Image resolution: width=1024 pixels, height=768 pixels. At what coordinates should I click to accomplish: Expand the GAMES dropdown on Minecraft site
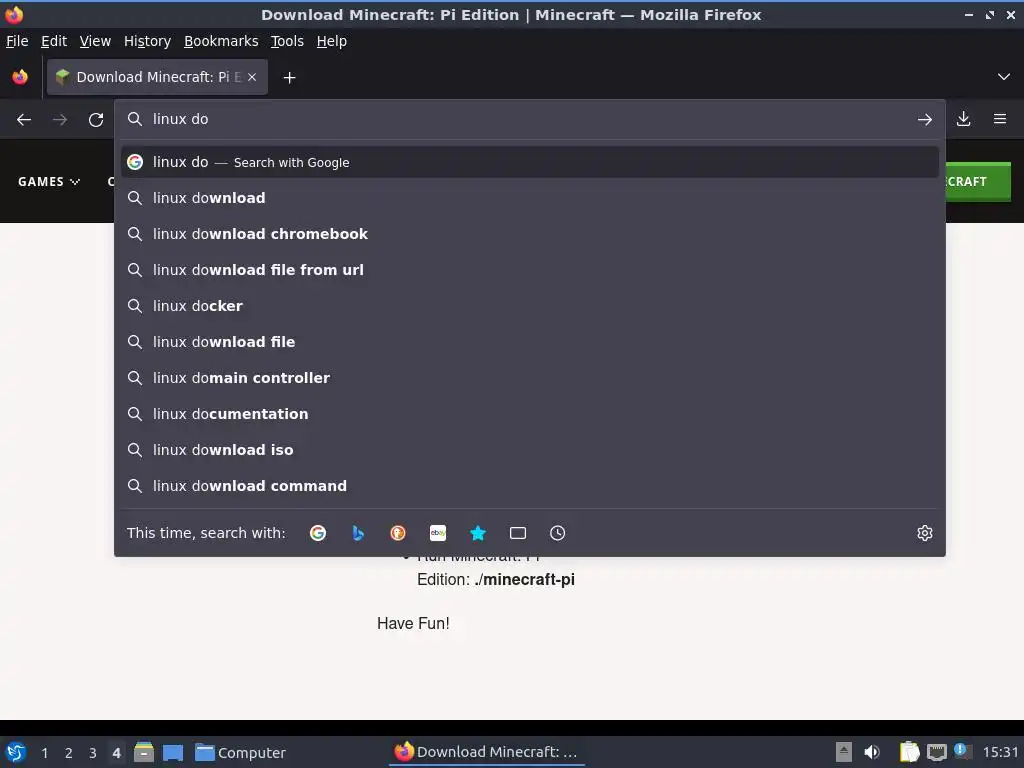49,182
